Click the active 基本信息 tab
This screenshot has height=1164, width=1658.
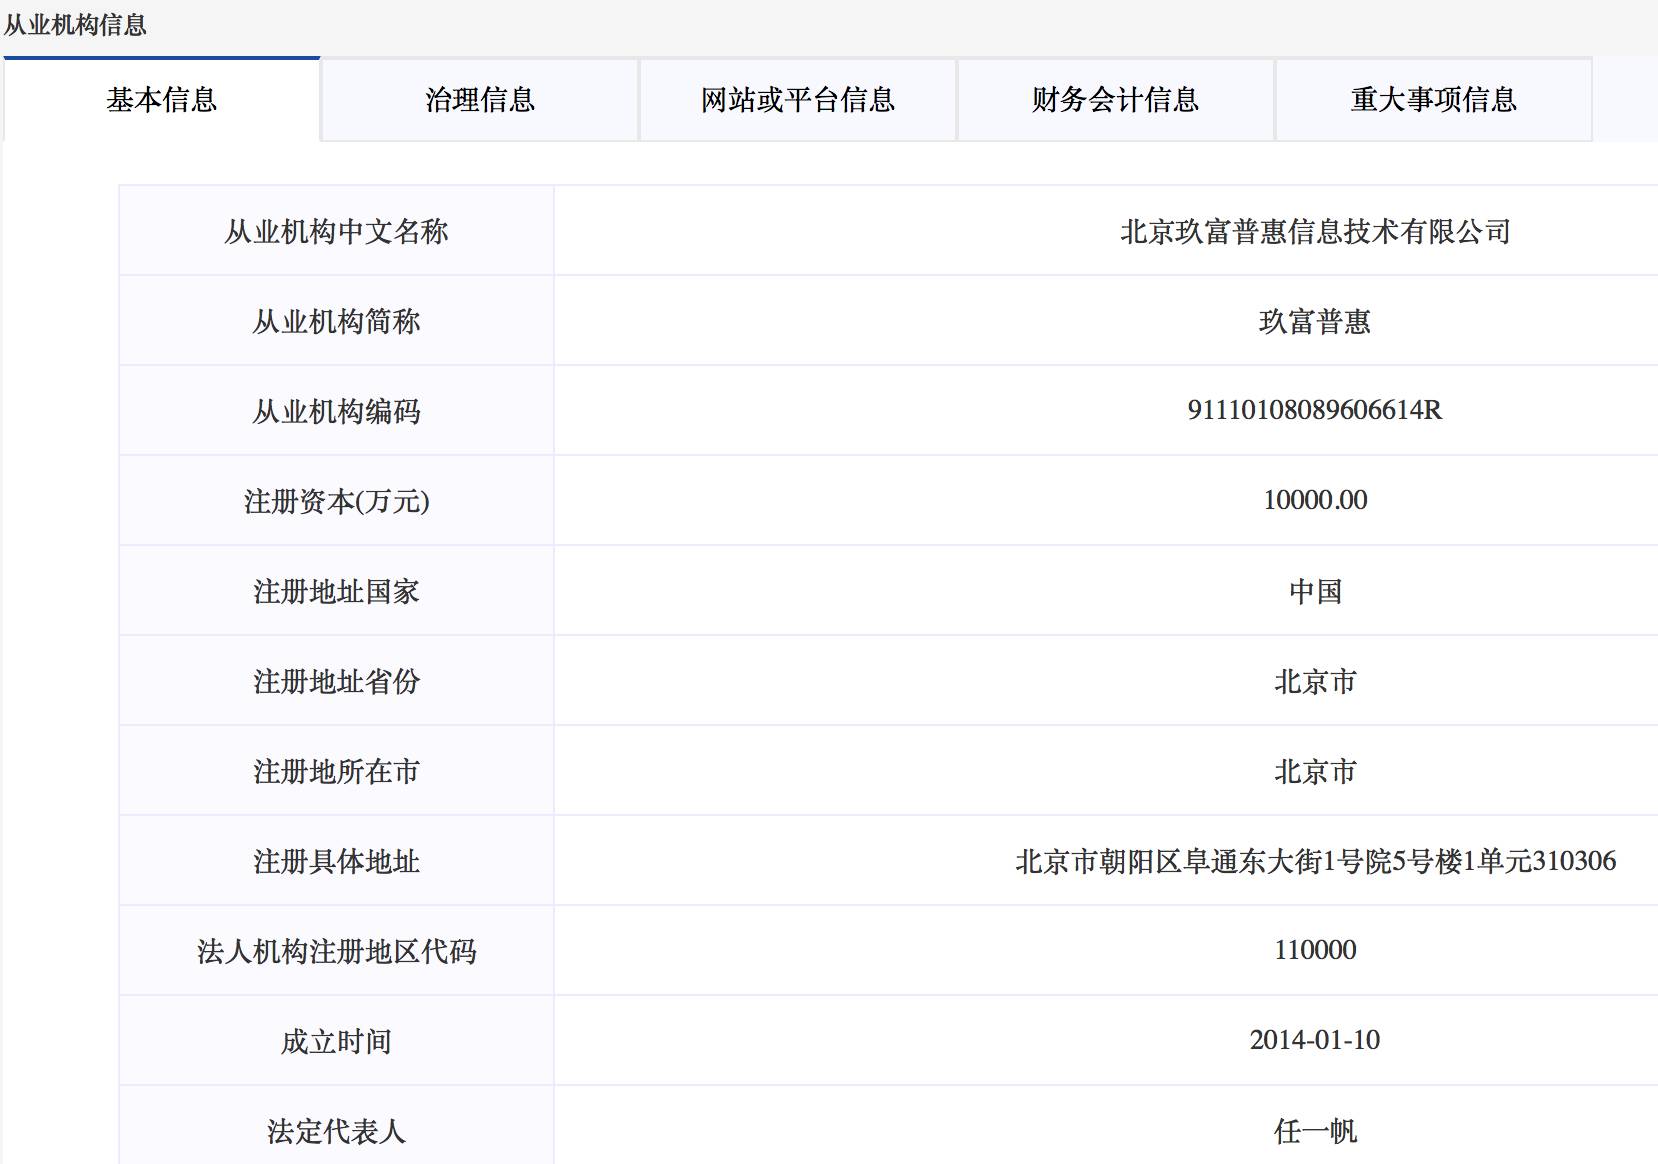click(x=163, y=100)
